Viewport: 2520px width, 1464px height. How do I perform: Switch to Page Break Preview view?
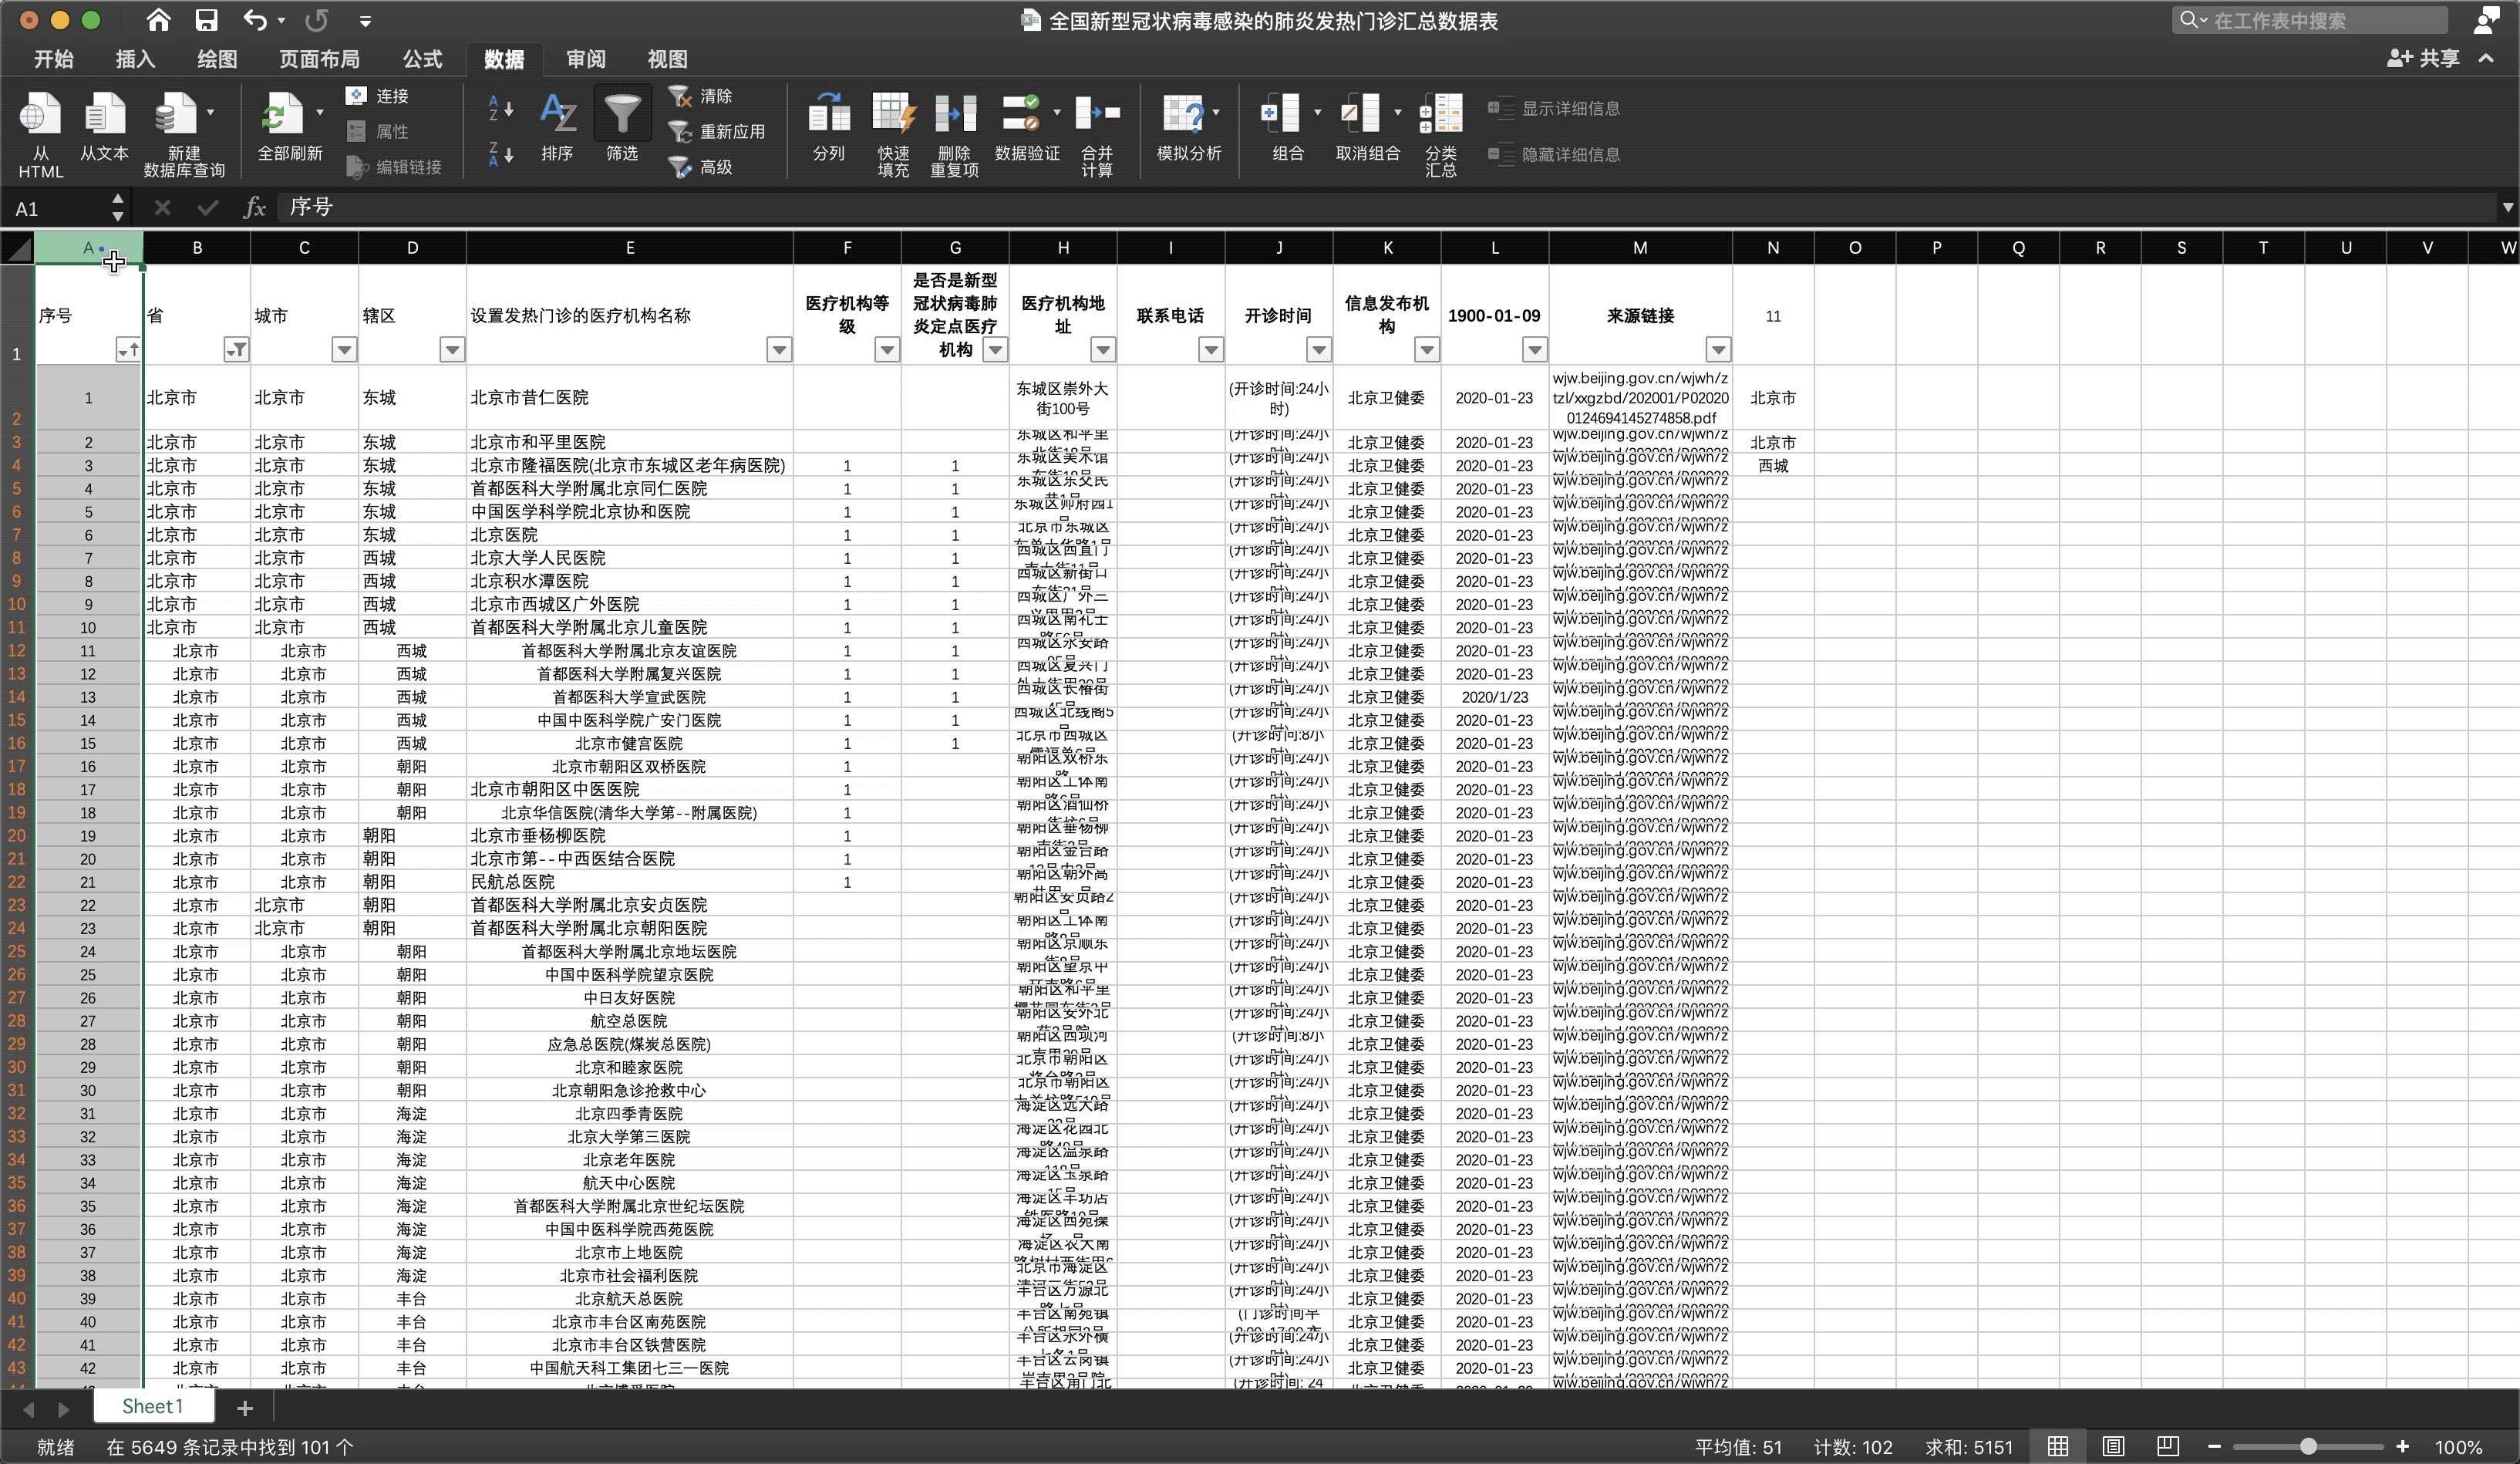pyautogui.click(x=2167, y=1446)
